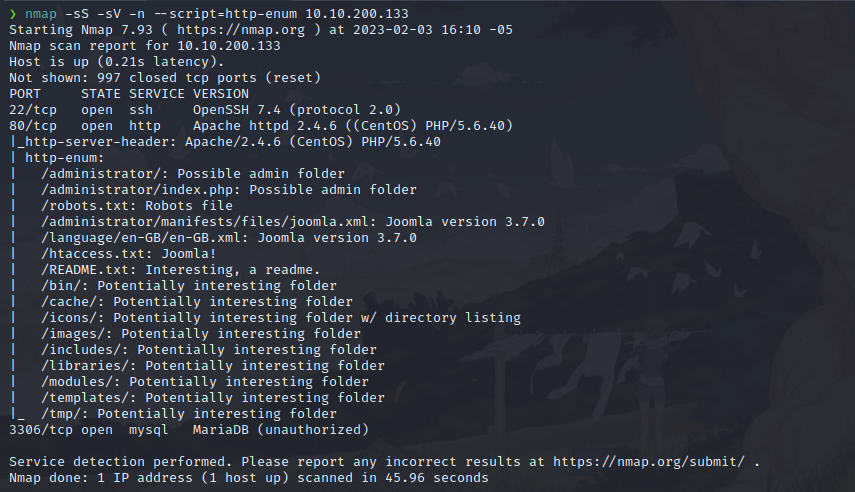This screenshot has width=855, height=492.
Task: Click the prompt arrow before nmap command
Action: click(12, 14)
